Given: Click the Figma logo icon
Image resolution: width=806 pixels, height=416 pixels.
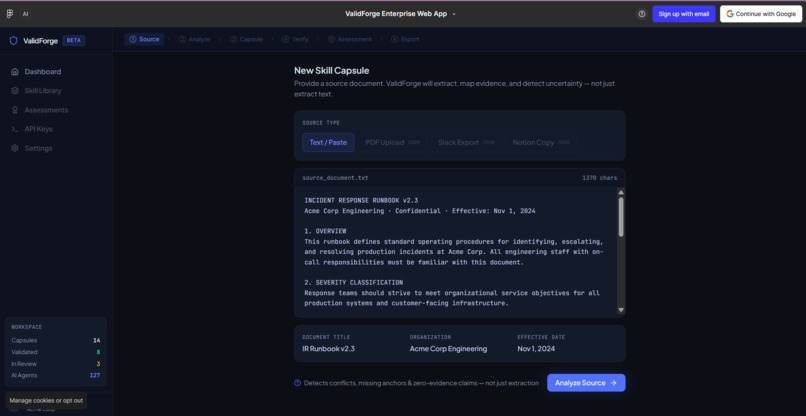Looking at the screenshot, I should click(x=10, y=14).
